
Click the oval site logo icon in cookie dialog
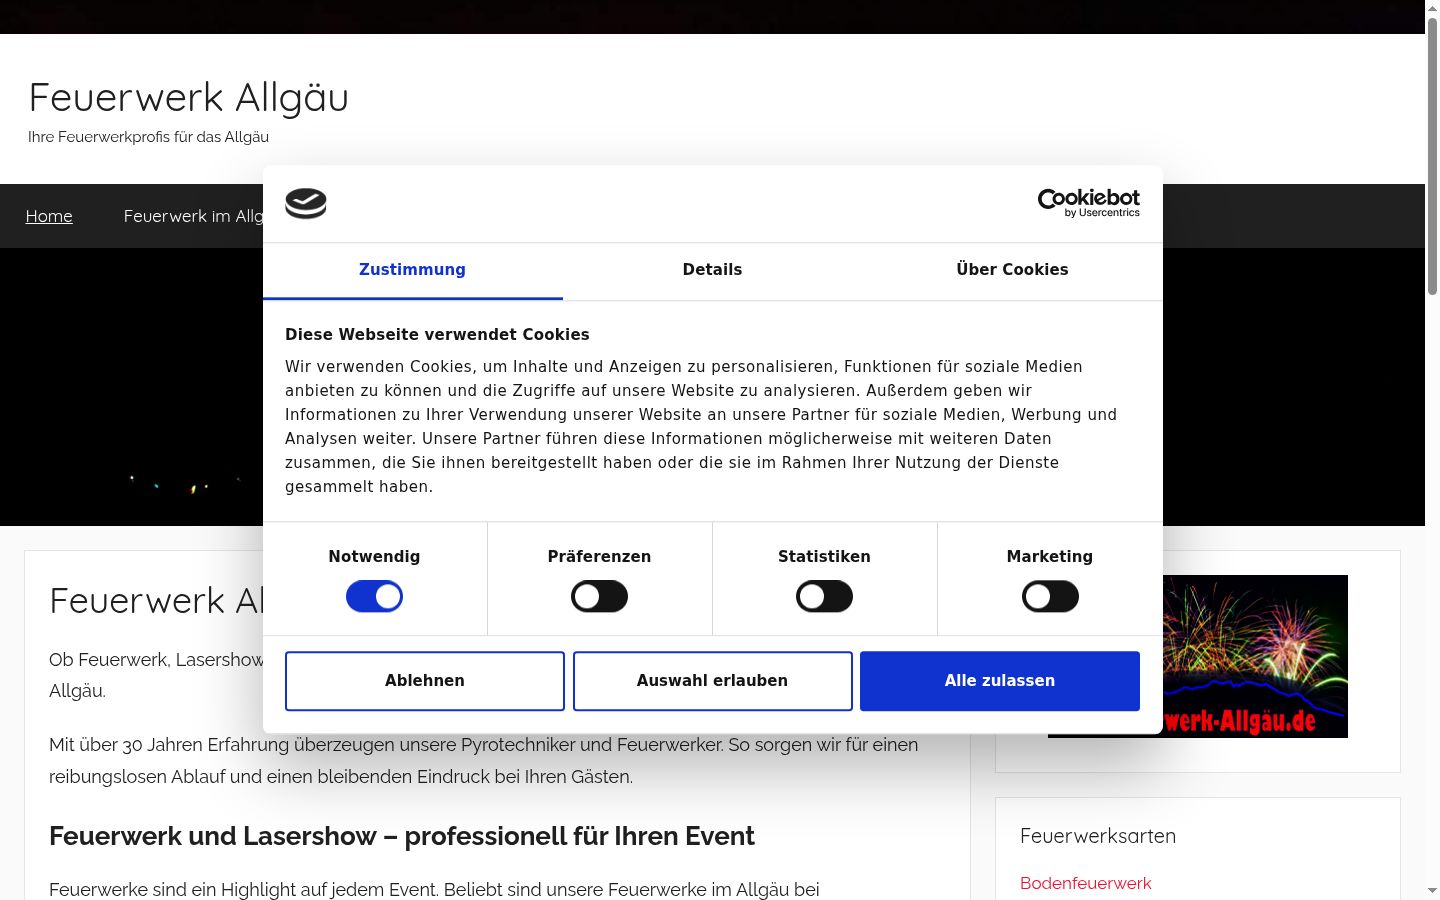tap(306, 203)
